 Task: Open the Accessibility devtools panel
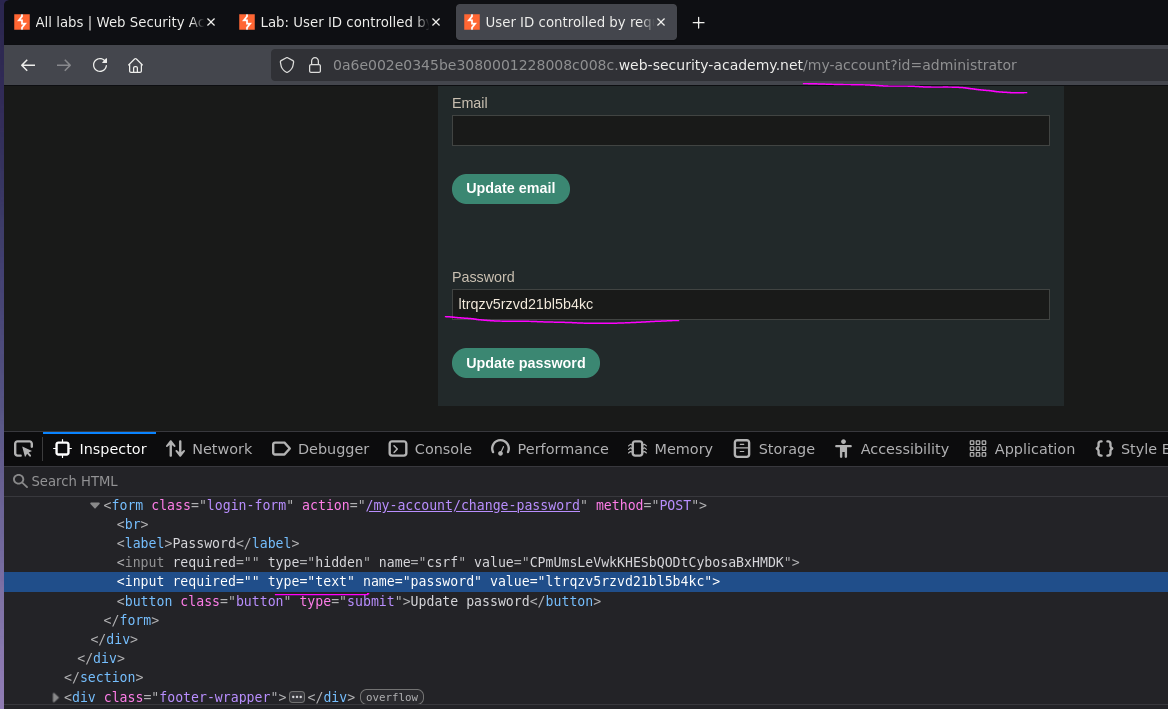[891, 449]
